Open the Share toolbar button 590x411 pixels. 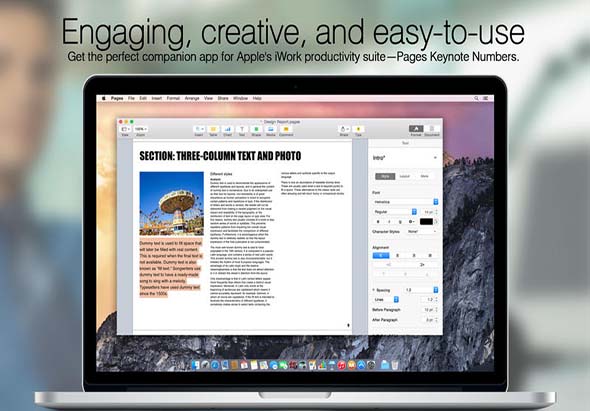[344, 129]
